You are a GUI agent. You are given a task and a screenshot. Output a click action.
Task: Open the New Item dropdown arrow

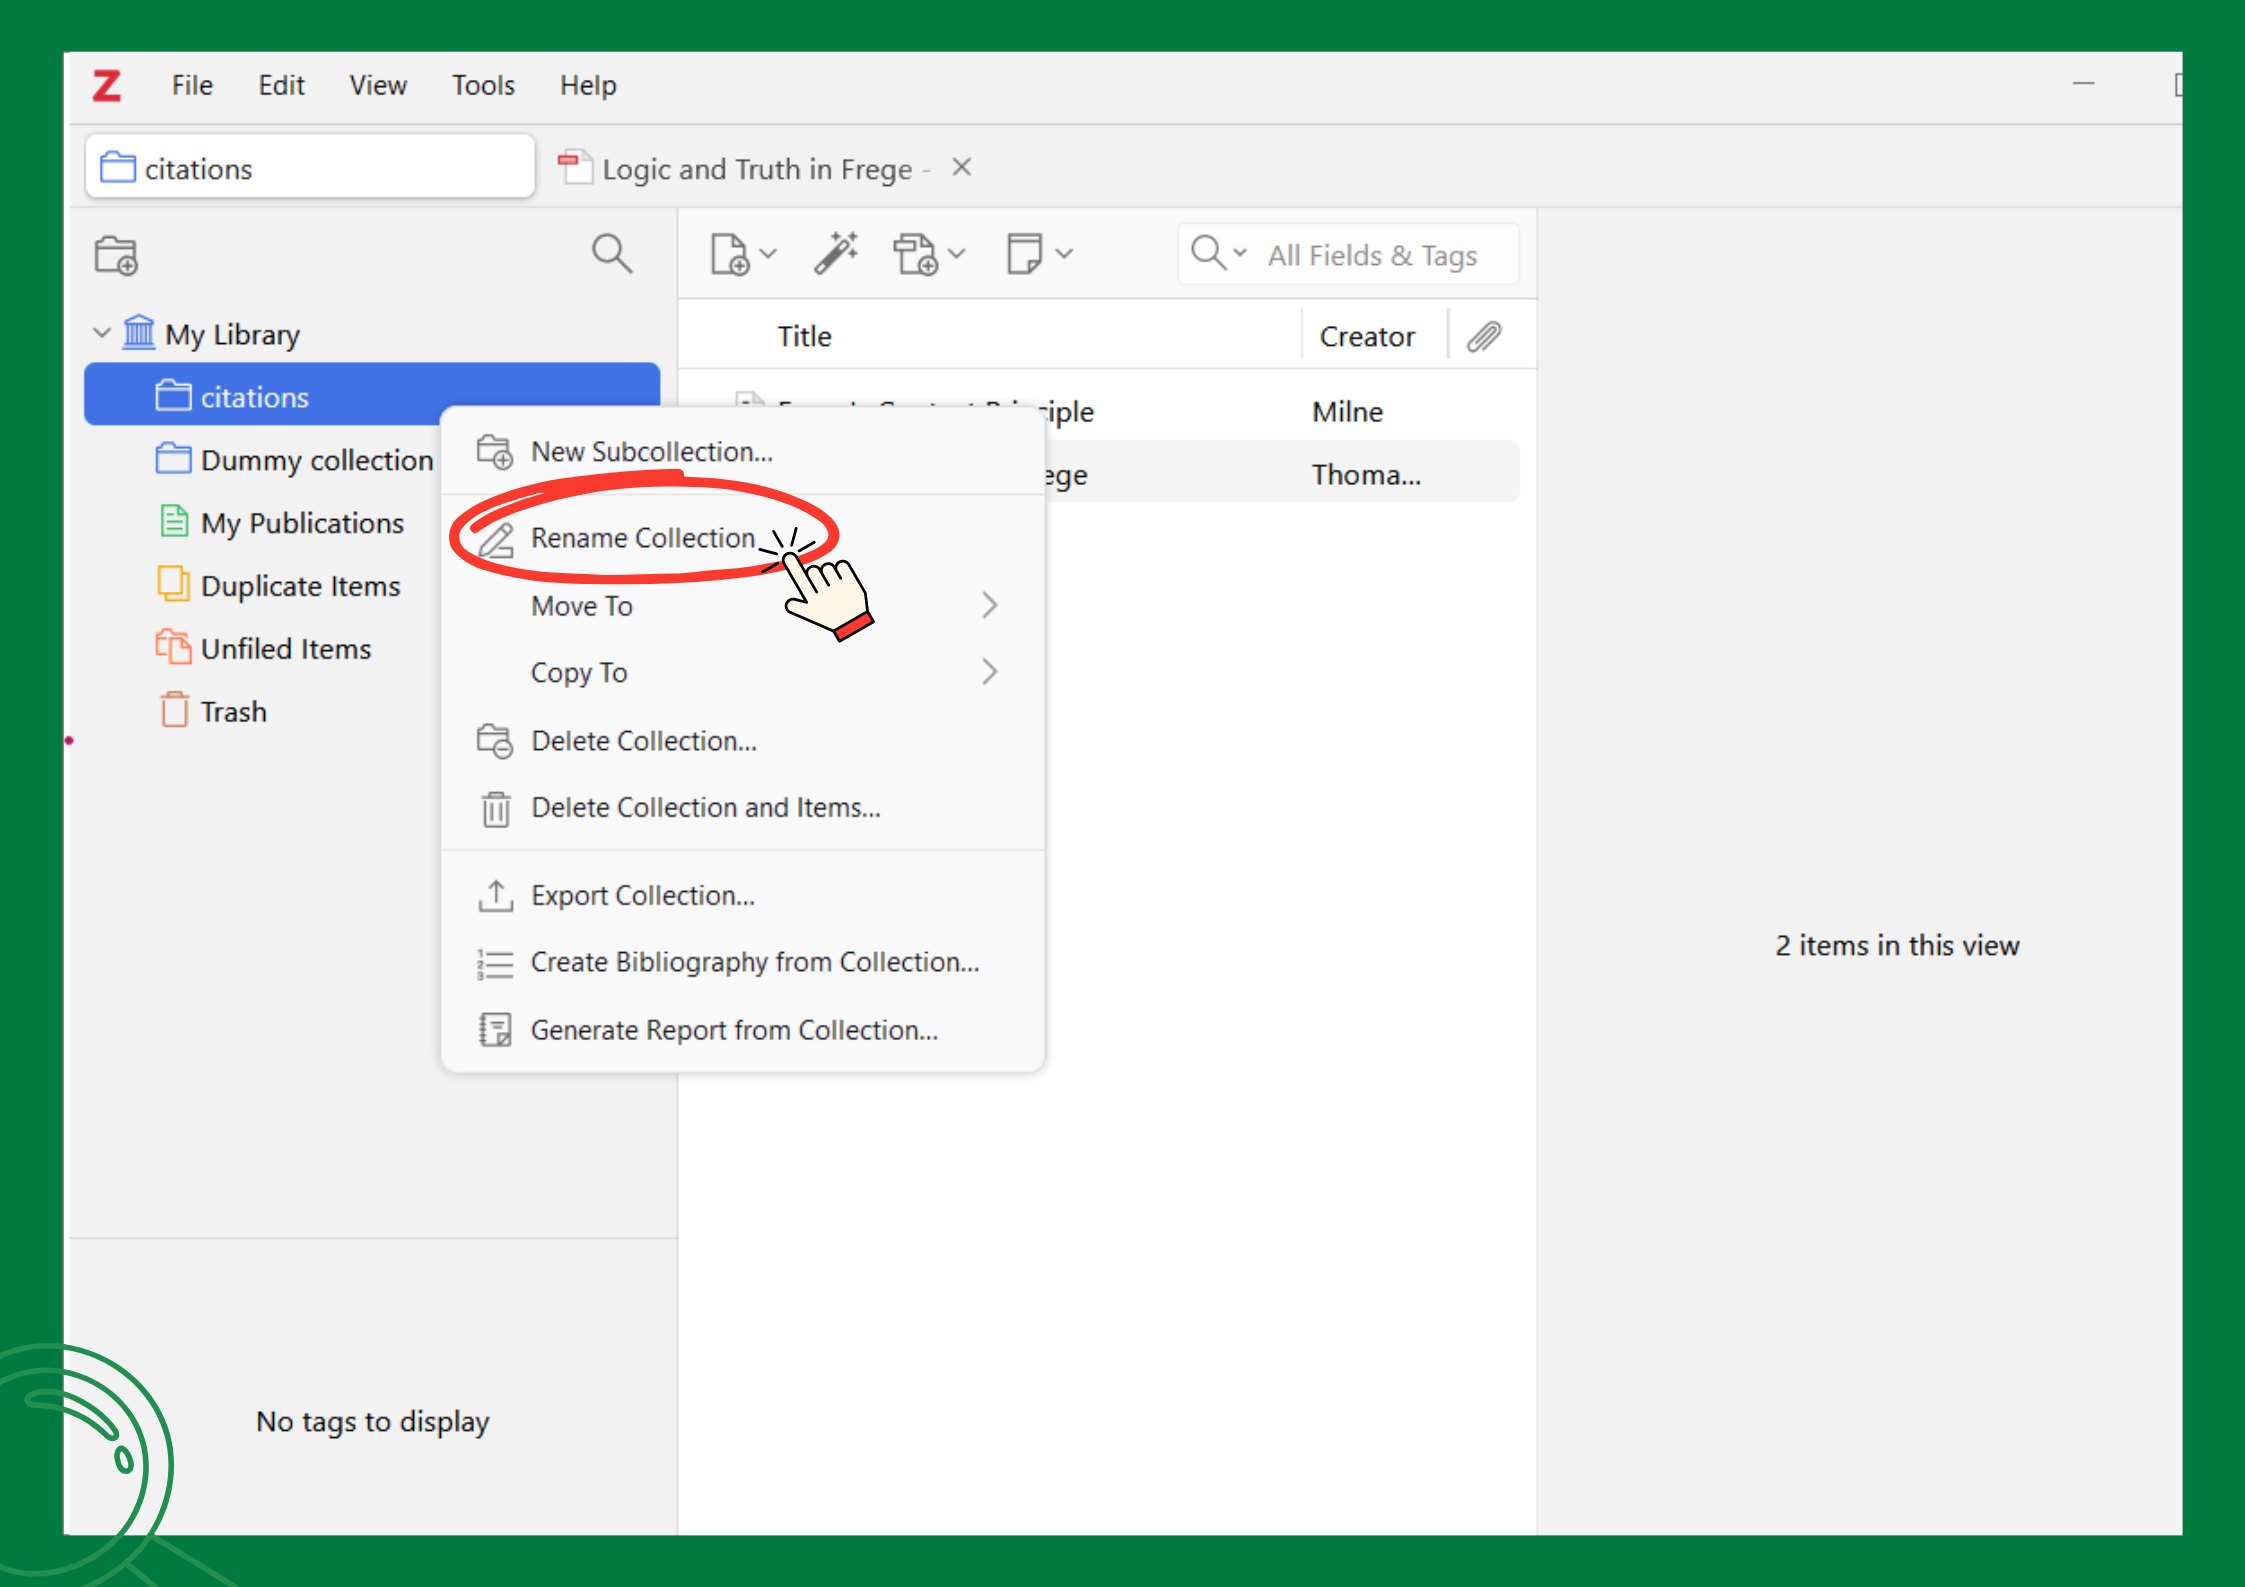click(769, 254)
